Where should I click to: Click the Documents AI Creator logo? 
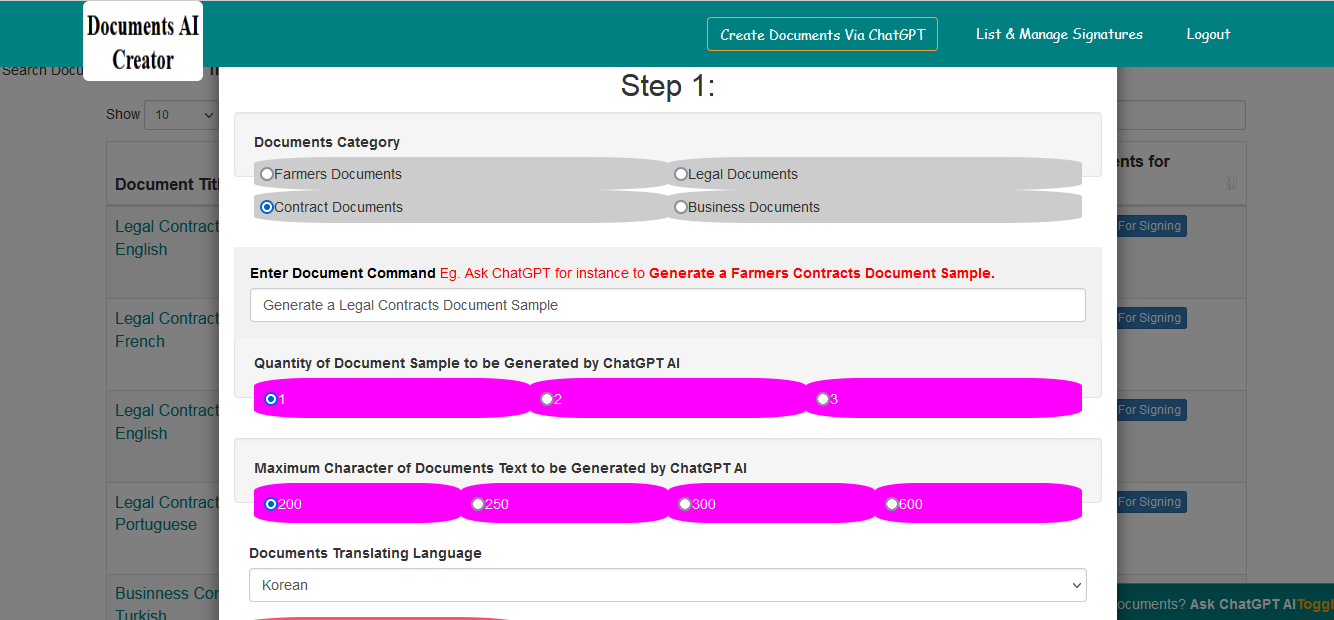click(x=142, y=40)
